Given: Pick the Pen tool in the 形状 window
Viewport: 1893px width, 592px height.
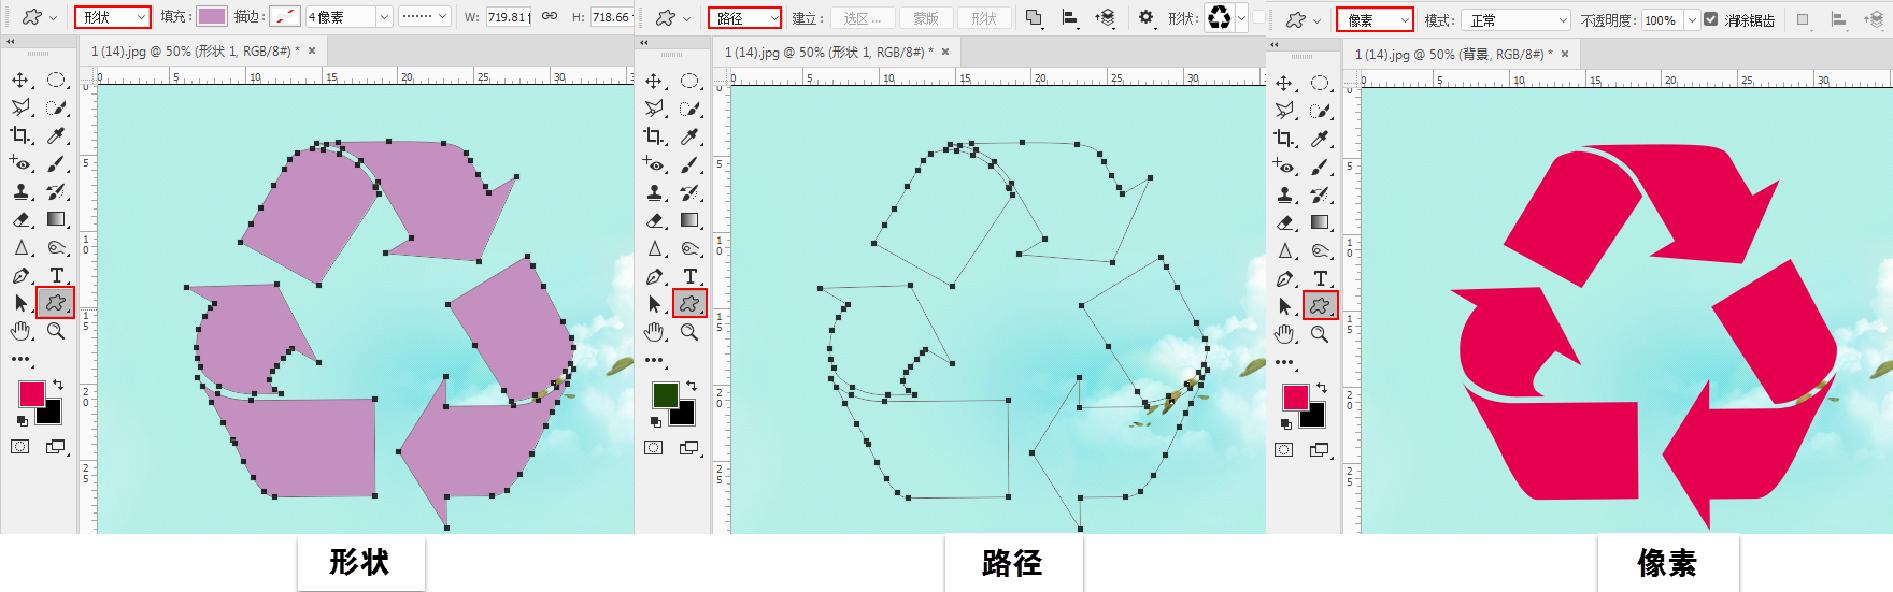Looking at the screenshot, I should tap(20, 276).
